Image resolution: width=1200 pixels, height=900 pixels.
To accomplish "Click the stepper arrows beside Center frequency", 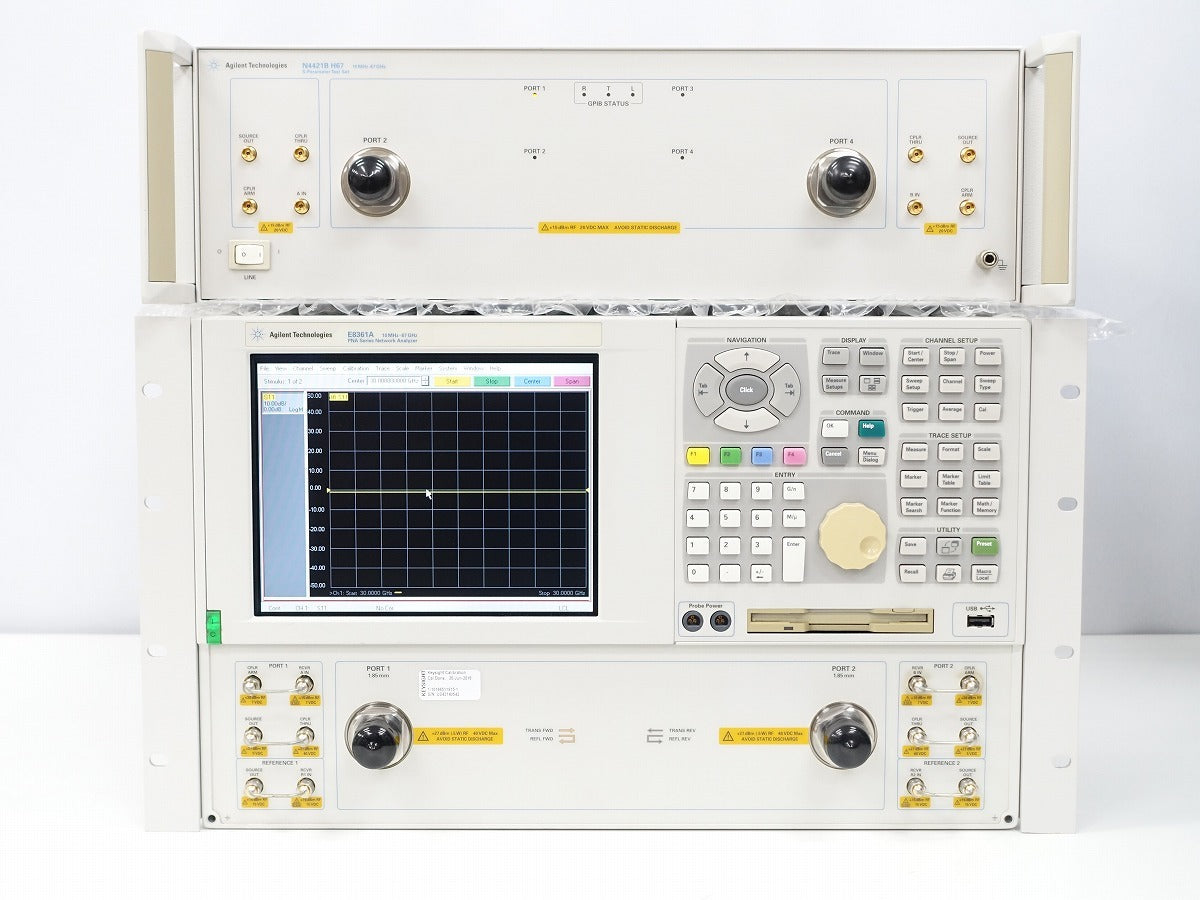I will 425,381.
